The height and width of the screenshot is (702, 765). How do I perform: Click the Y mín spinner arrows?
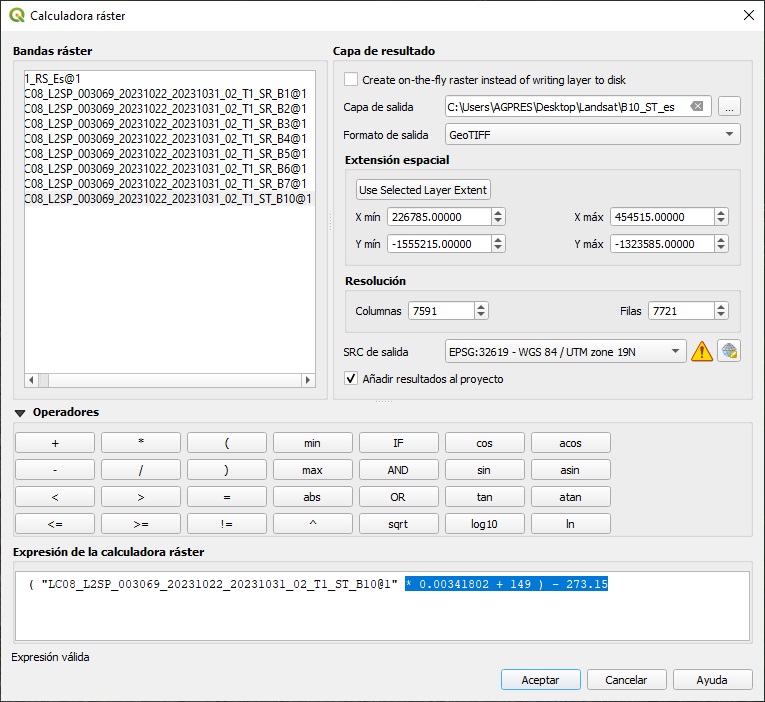tap(498, 243)
